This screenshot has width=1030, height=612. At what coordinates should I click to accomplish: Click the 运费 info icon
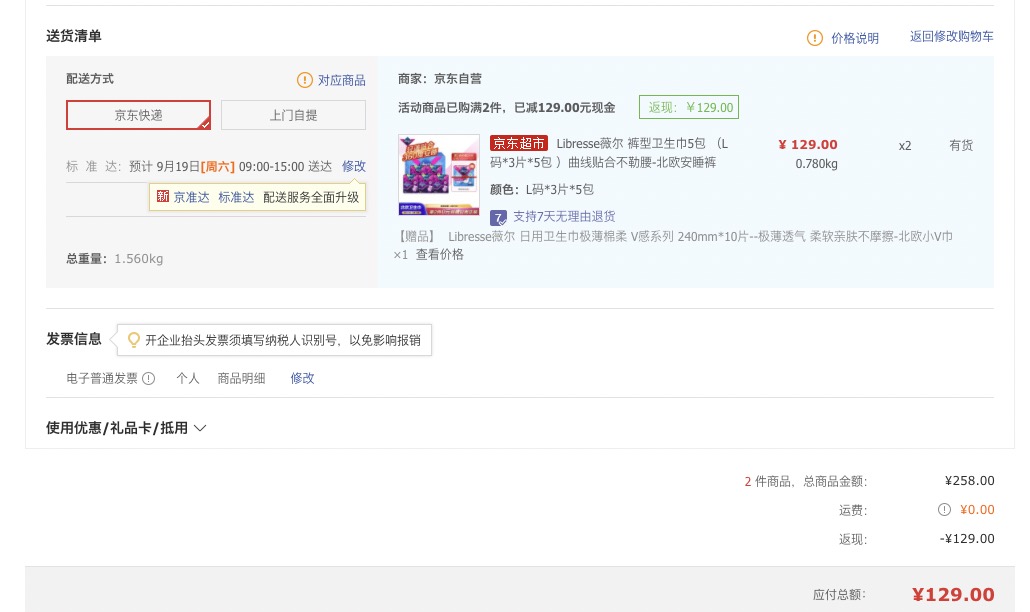point(944,510)
